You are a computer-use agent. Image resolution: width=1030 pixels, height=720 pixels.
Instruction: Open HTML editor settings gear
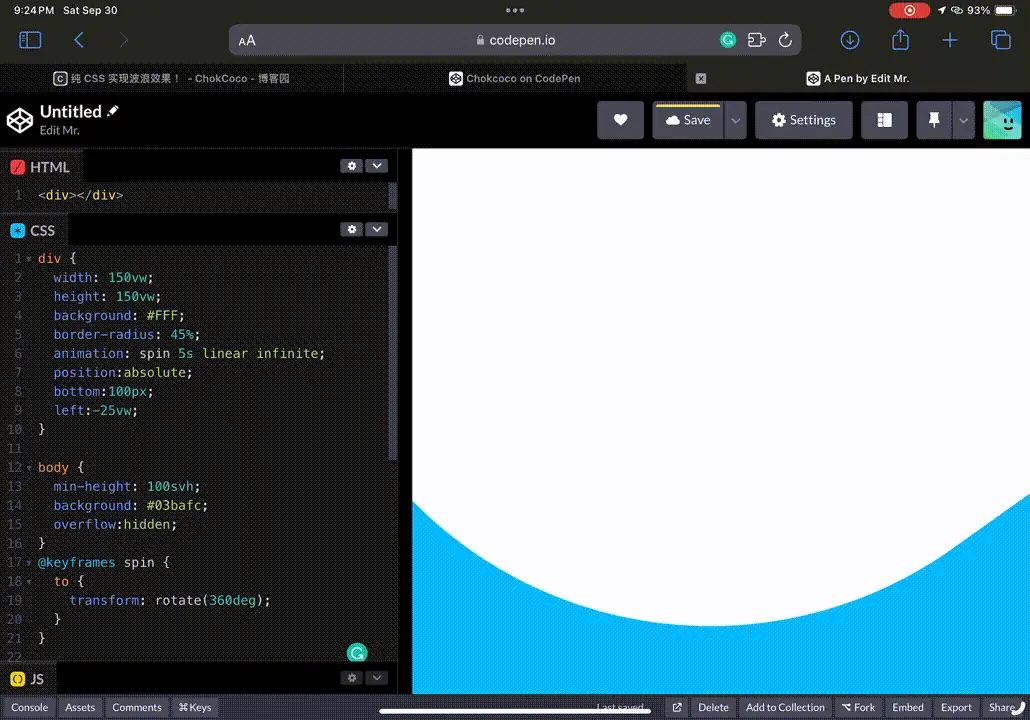pos(351,166)
